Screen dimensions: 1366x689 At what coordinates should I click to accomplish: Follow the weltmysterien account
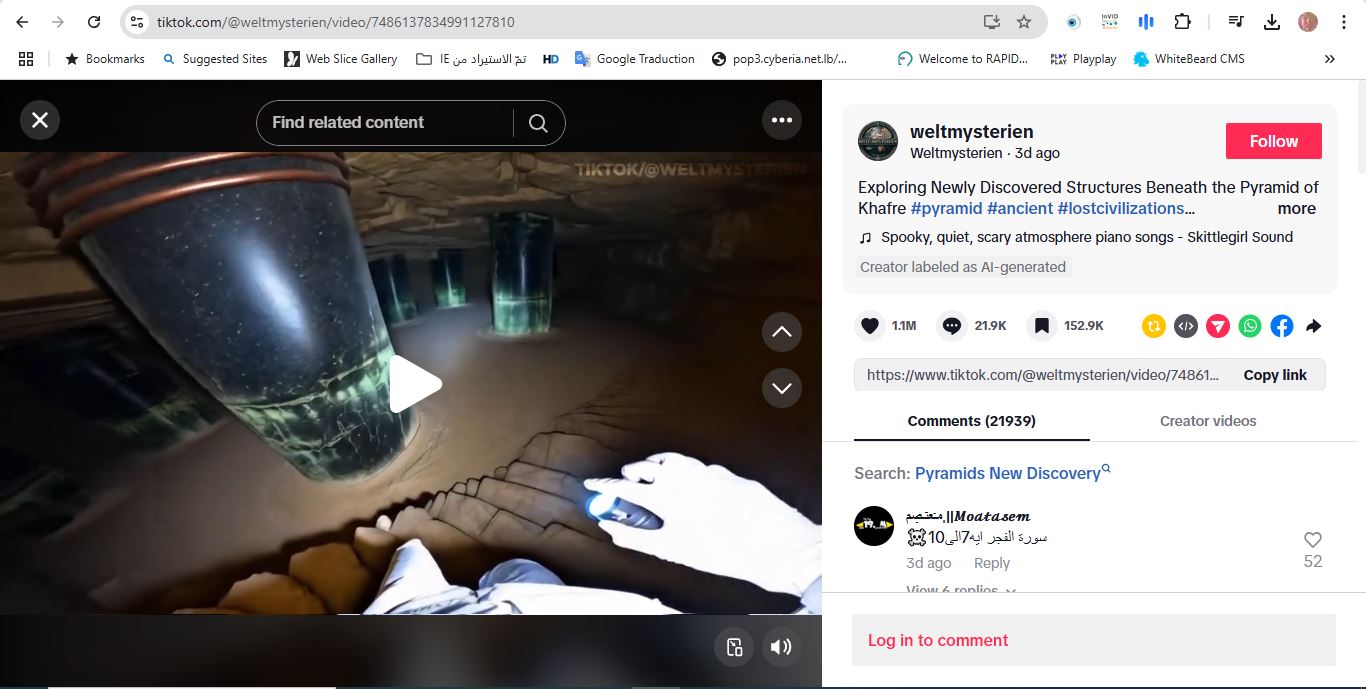pyautogui.click(x=1273, y=141)
